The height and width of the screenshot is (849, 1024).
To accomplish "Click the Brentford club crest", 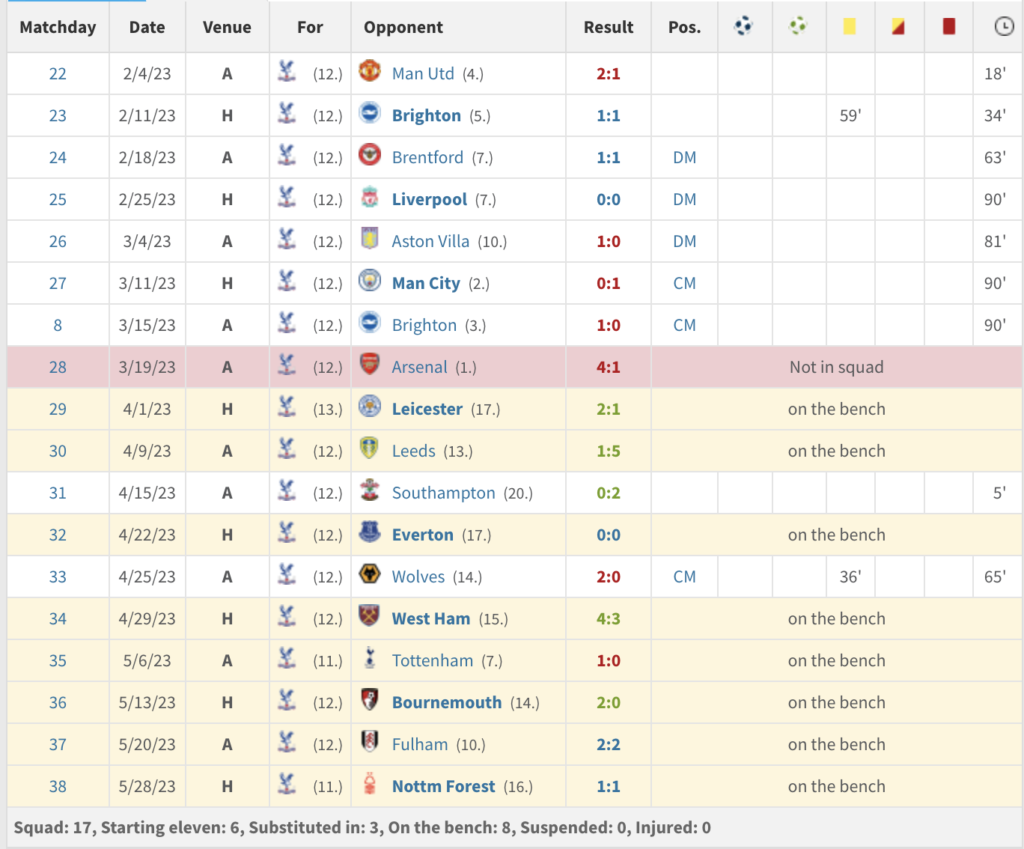I will (370, 154).
